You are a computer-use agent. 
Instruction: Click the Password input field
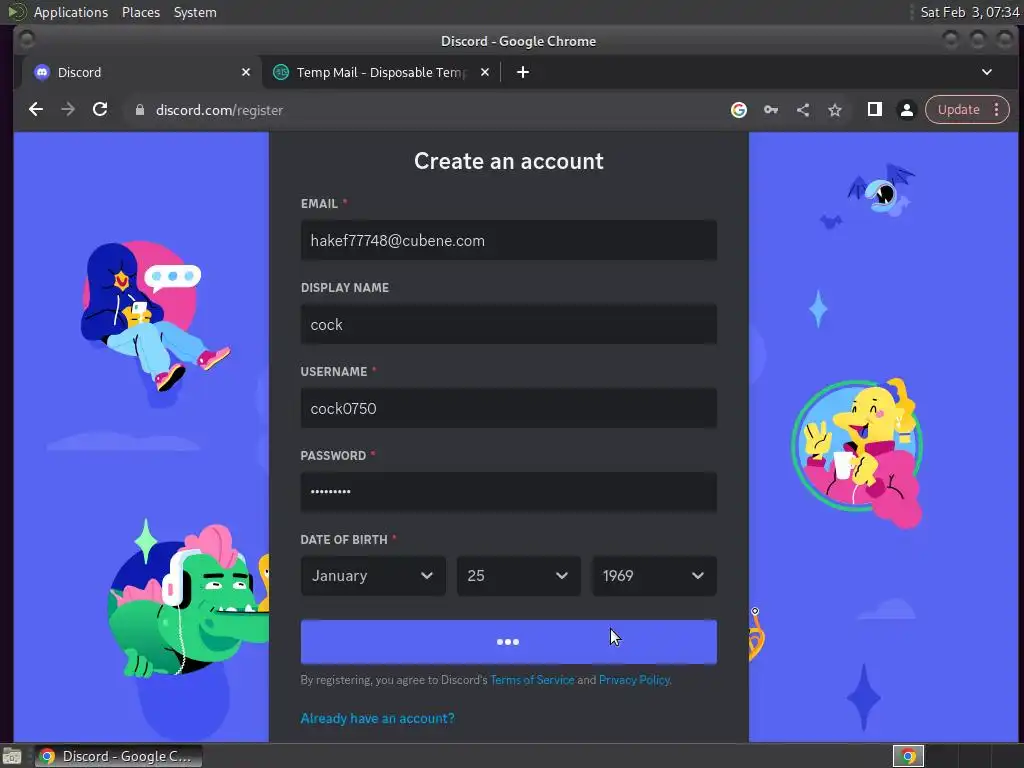tap(509, 492)
